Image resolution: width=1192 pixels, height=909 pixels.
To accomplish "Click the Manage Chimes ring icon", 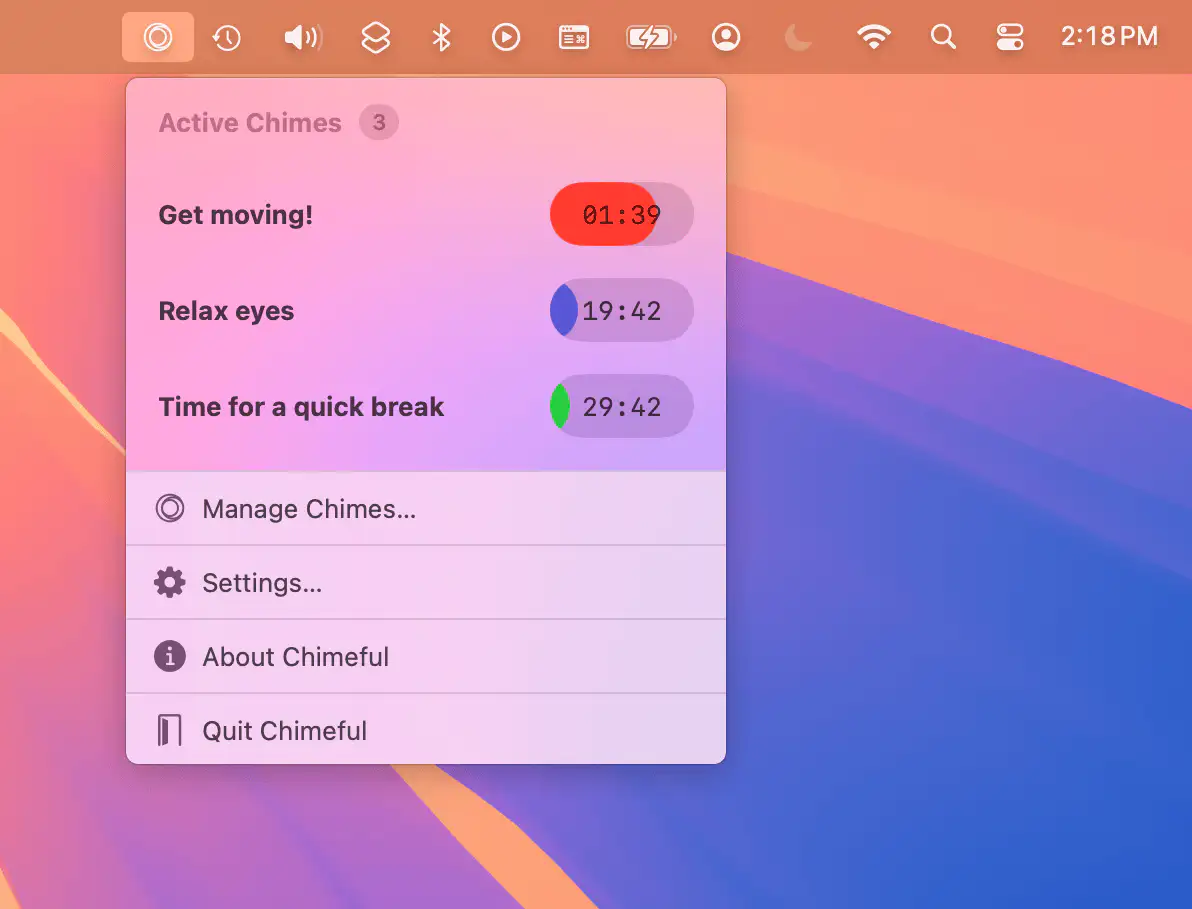I will (170, 508).
